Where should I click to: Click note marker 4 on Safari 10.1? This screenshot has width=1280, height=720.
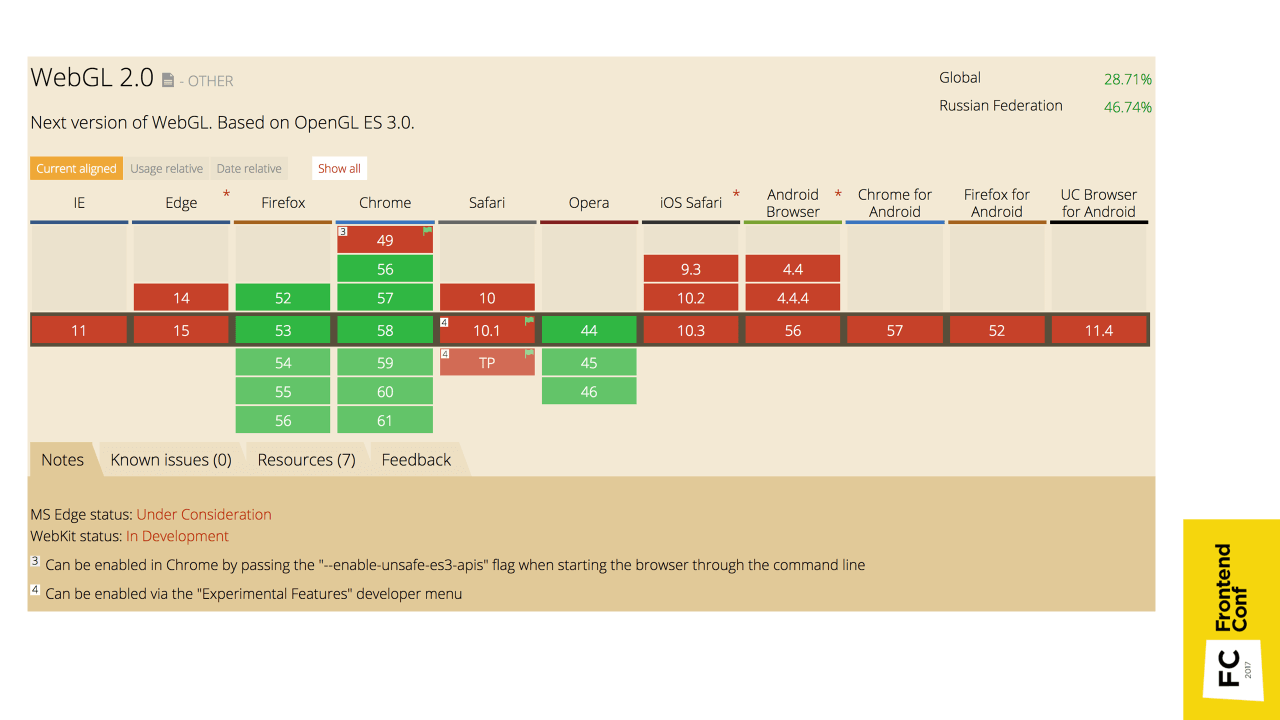(x=444, y=323)
